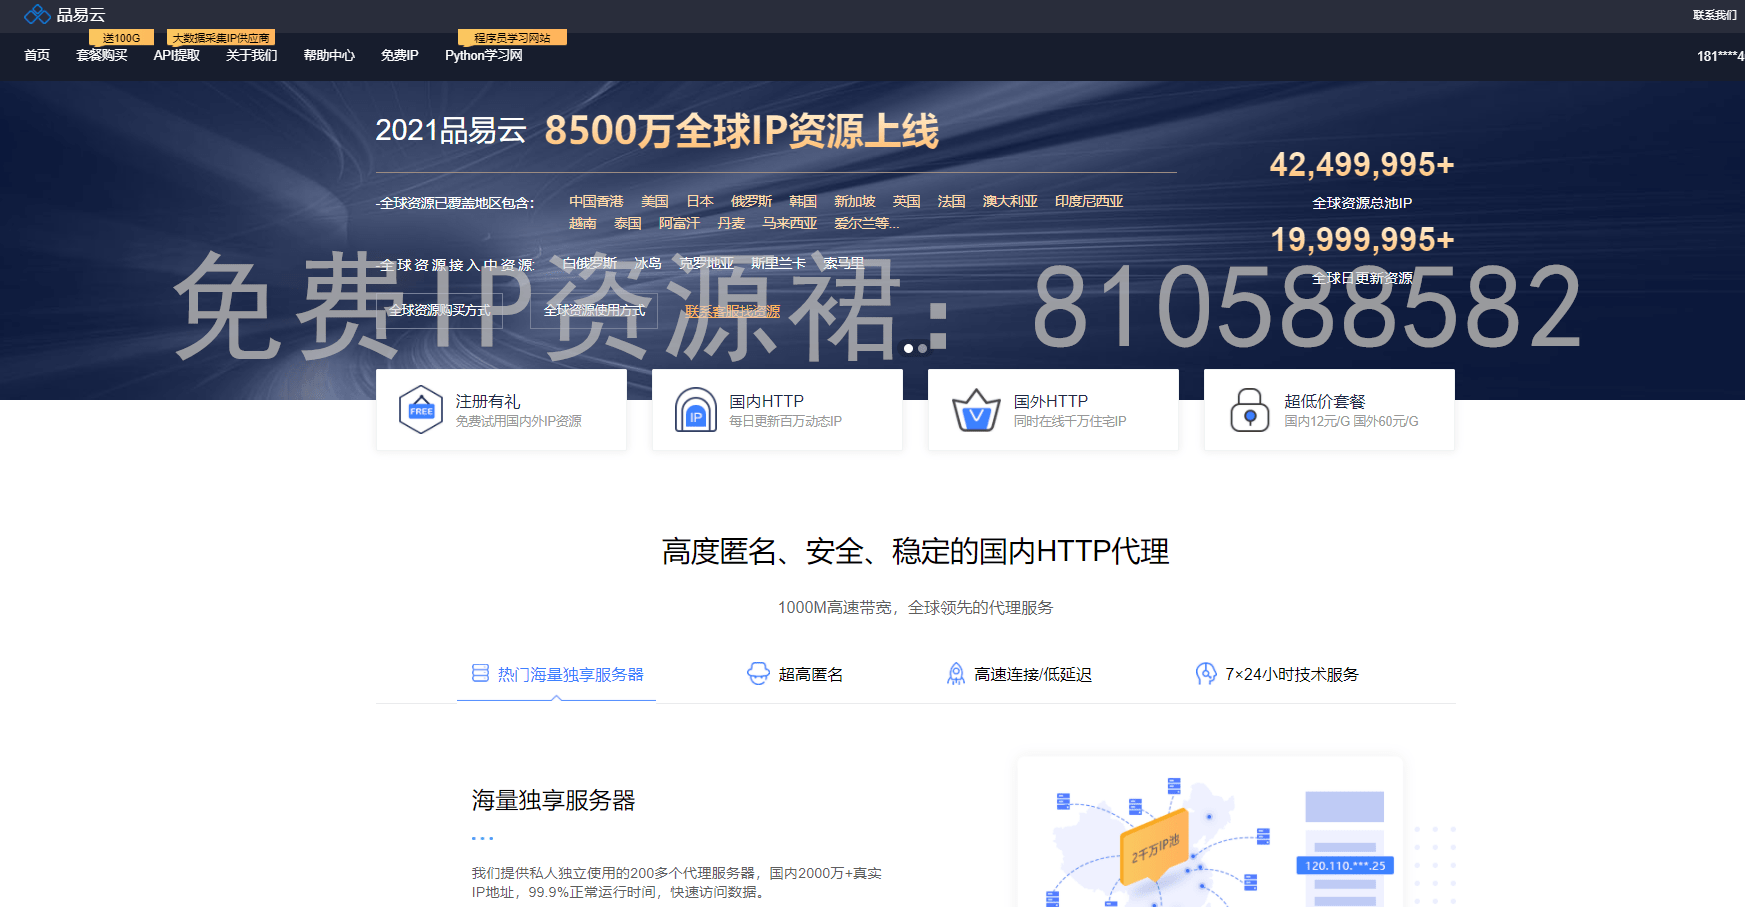Click 联系我们 in the top bar

[x=1715, y=15]
